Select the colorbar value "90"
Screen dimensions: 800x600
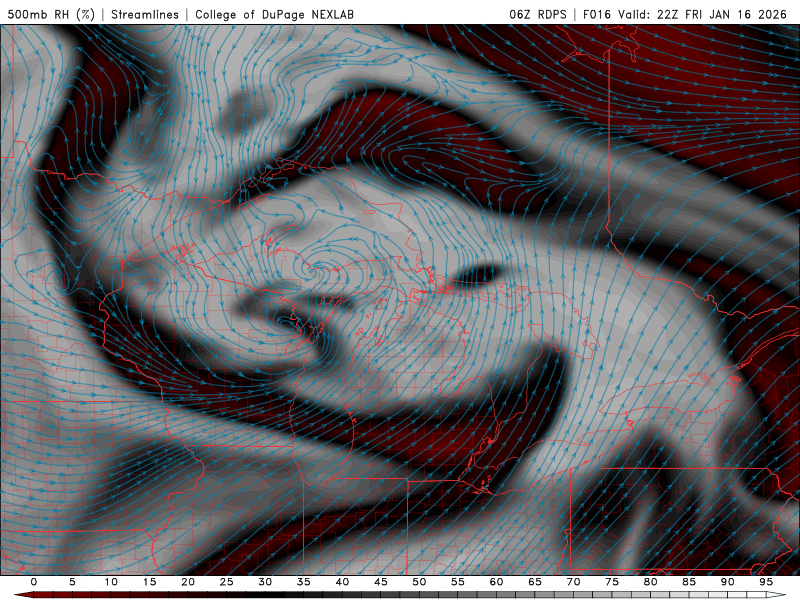click(x=728, y=582)
